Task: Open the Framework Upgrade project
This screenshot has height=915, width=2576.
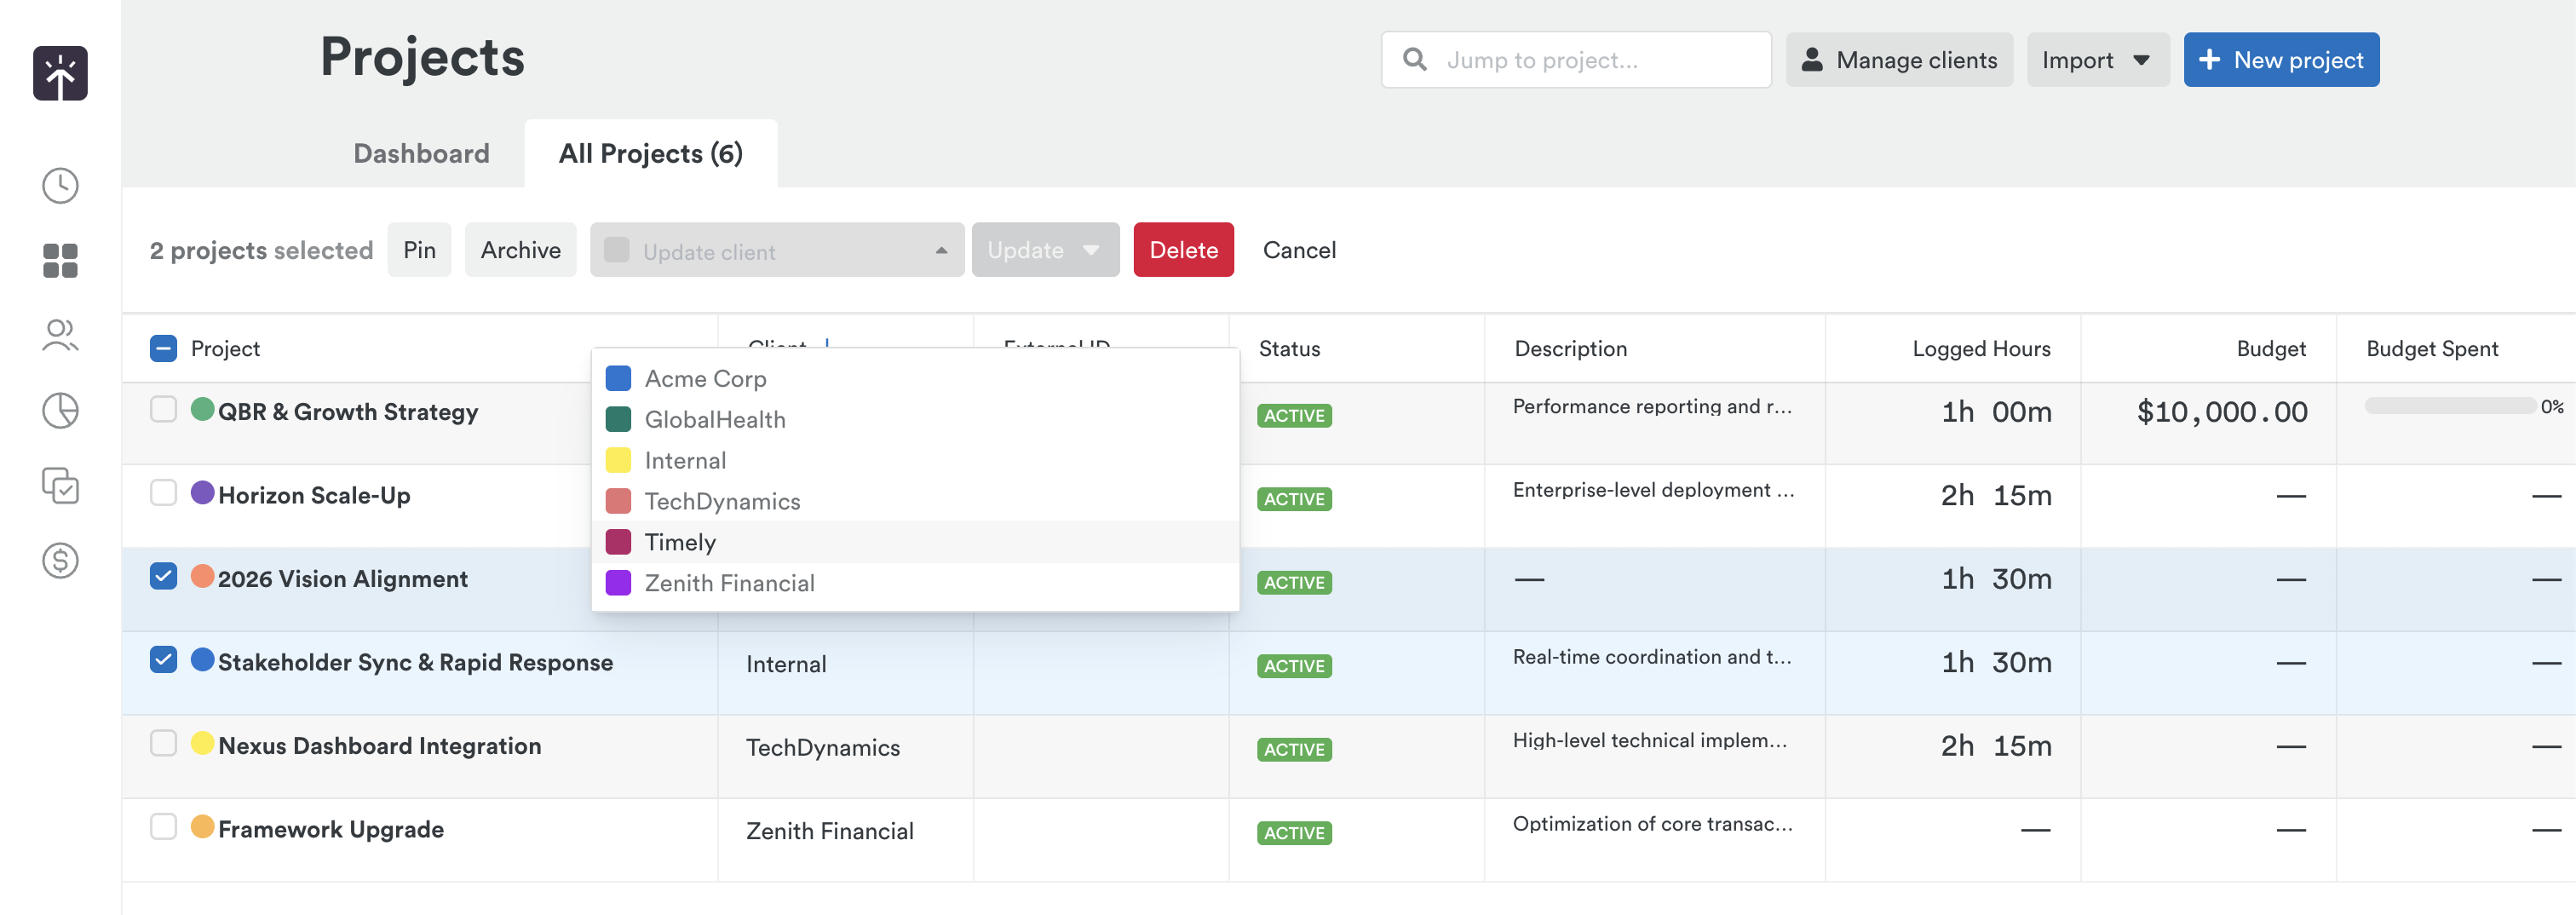Action: pyautogui.click(x=331, y=829)
